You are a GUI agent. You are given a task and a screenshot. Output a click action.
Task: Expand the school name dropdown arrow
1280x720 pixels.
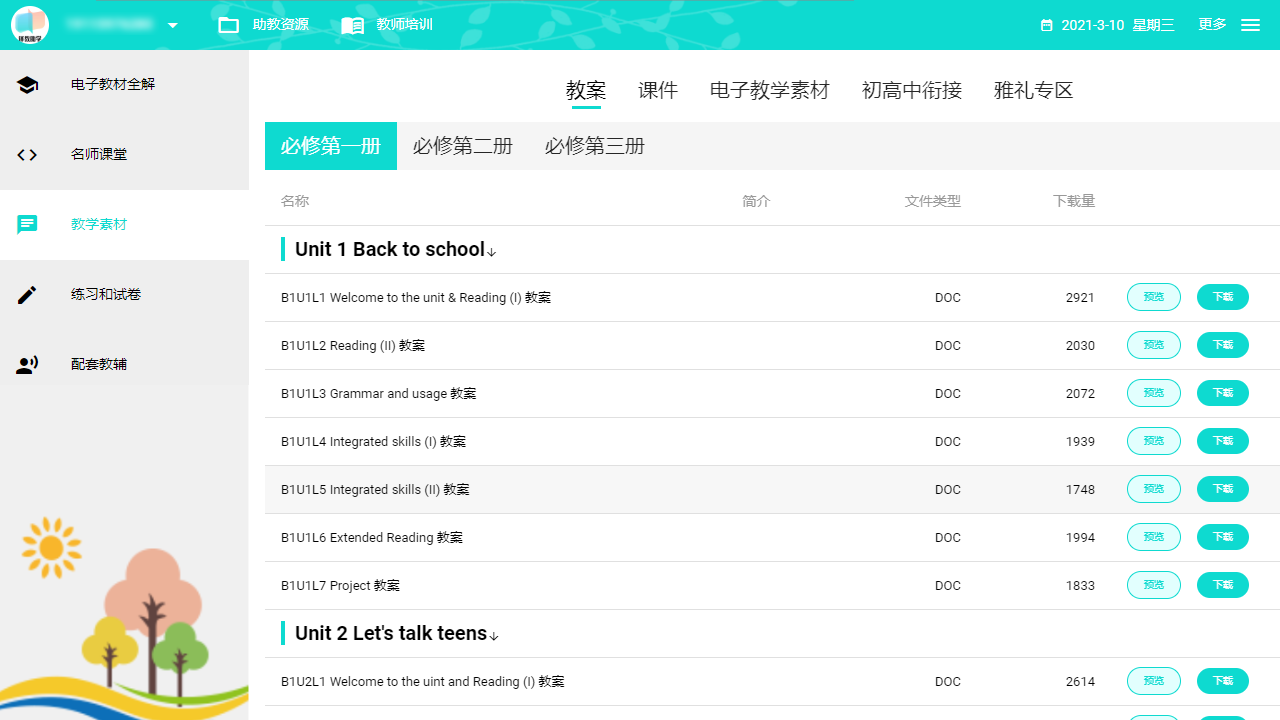[172, 26]
